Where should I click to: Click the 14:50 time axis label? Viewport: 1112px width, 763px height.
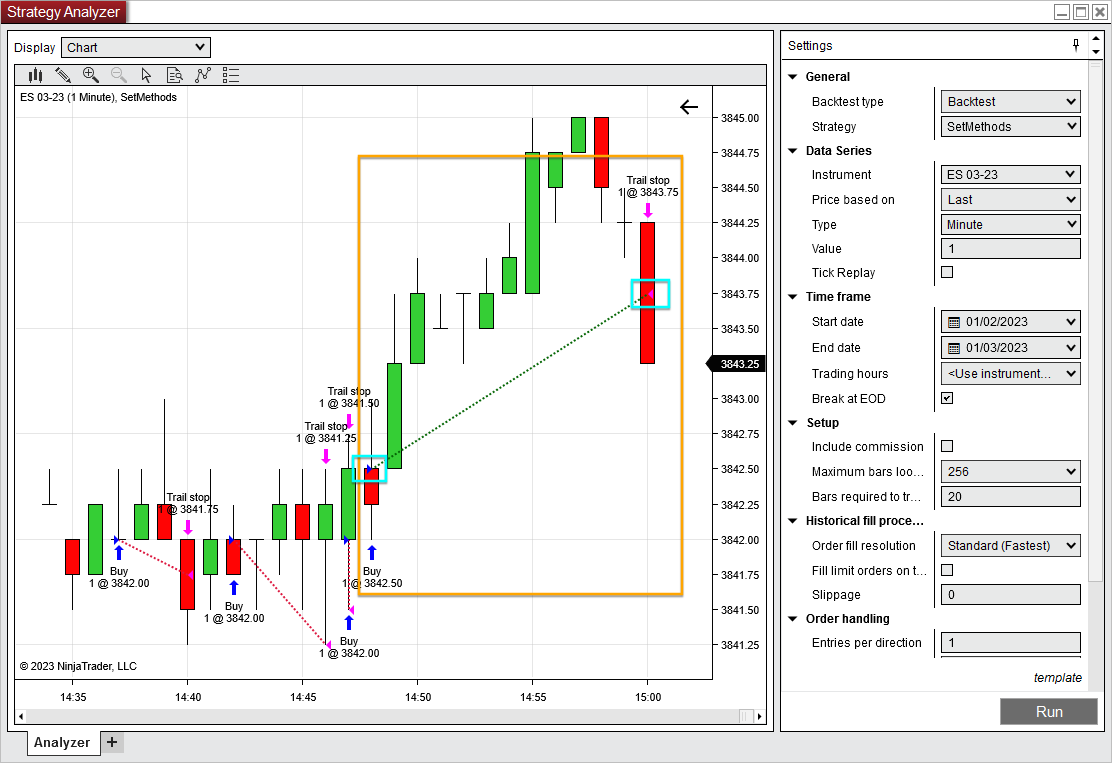point(418,697)
